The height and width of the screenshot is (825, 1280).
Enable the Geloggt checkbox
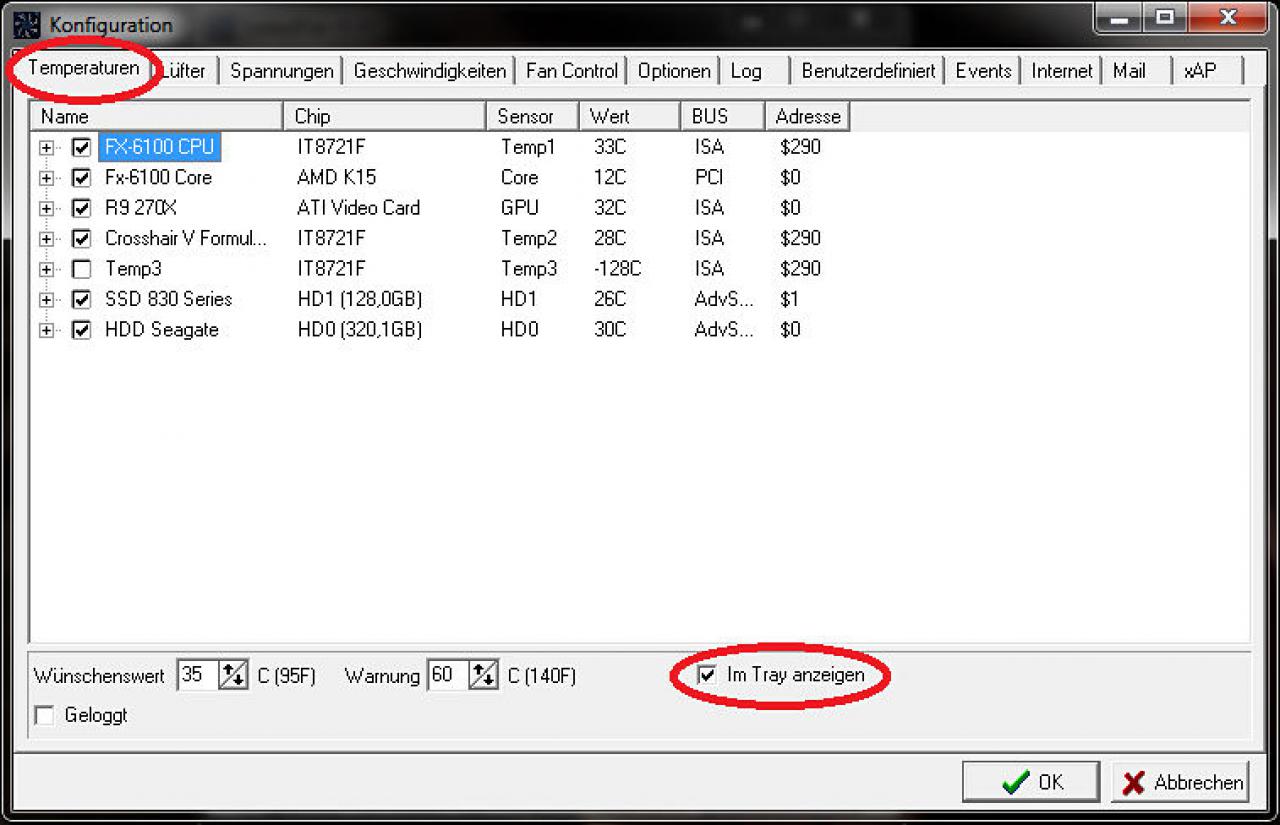pos(44,716)
